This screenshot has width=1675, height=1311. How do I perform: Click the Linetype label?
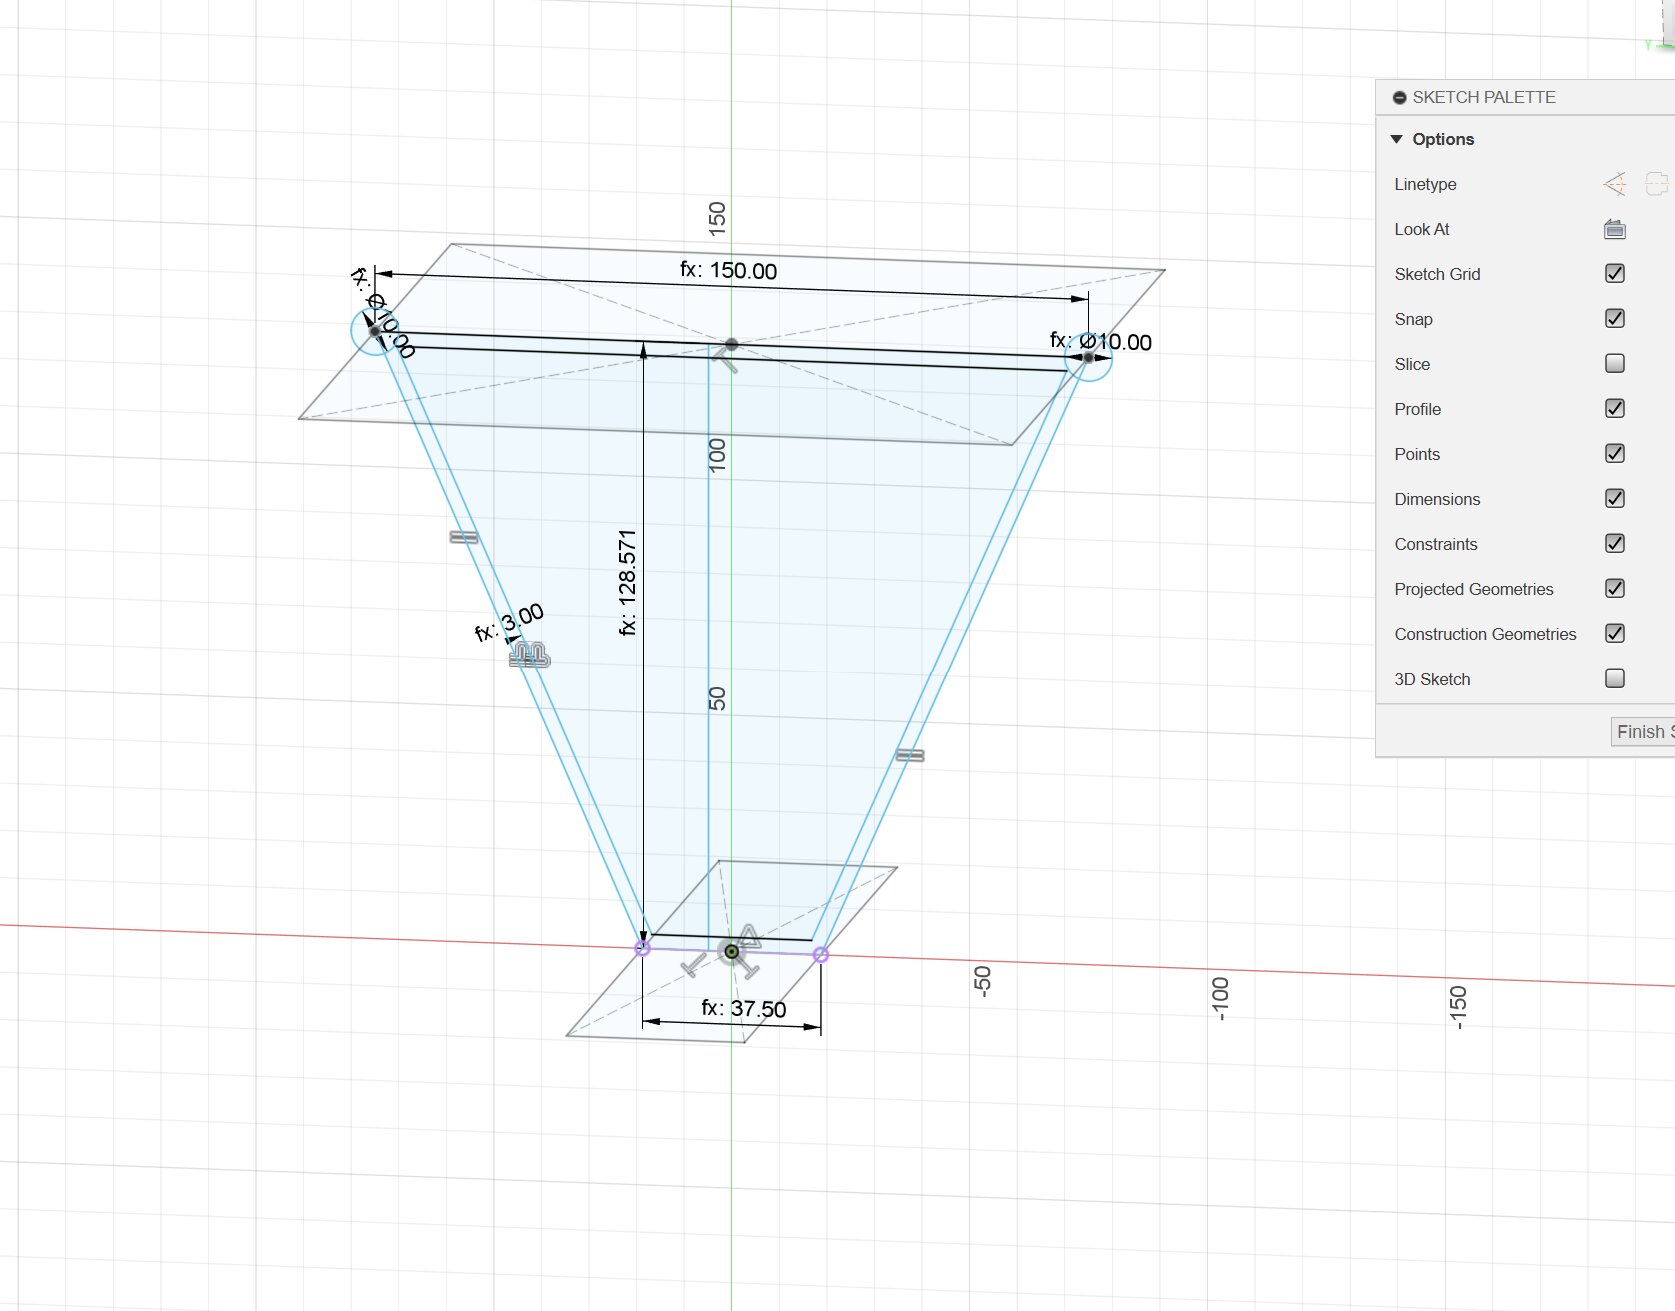point(1425,184)
